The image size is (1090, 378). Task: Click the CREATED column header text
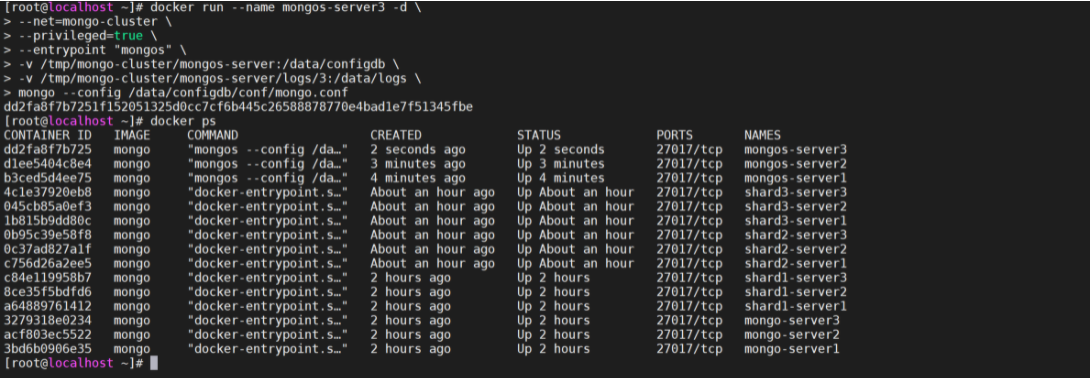(x=396, y=135)
